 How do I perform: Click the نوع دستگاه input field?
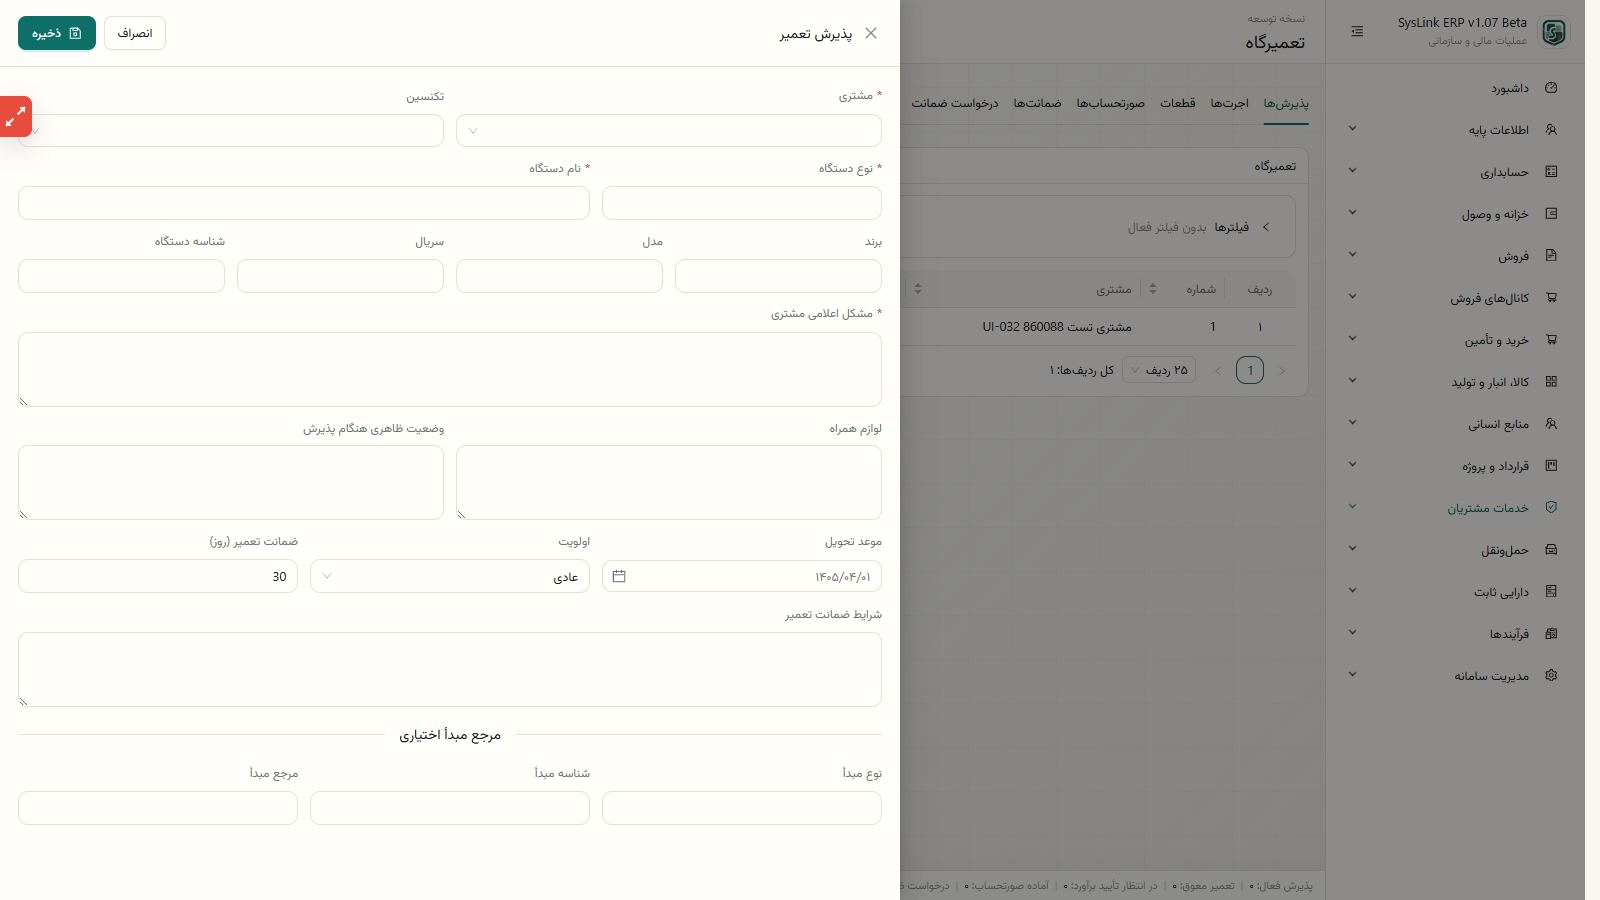pyautogui.click(x=742, y=203)
